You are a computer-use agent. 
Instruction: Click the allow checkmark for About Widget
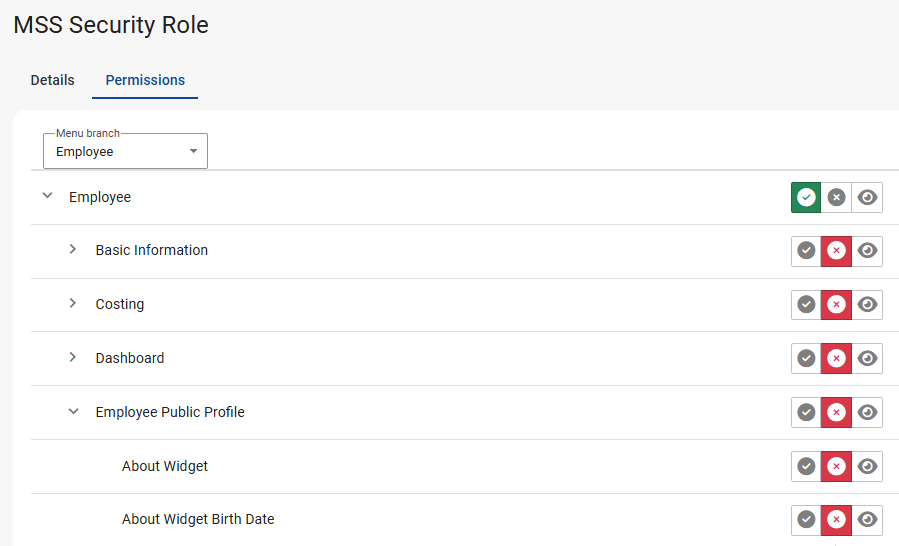pyautogui.click(x=806, y=466)
